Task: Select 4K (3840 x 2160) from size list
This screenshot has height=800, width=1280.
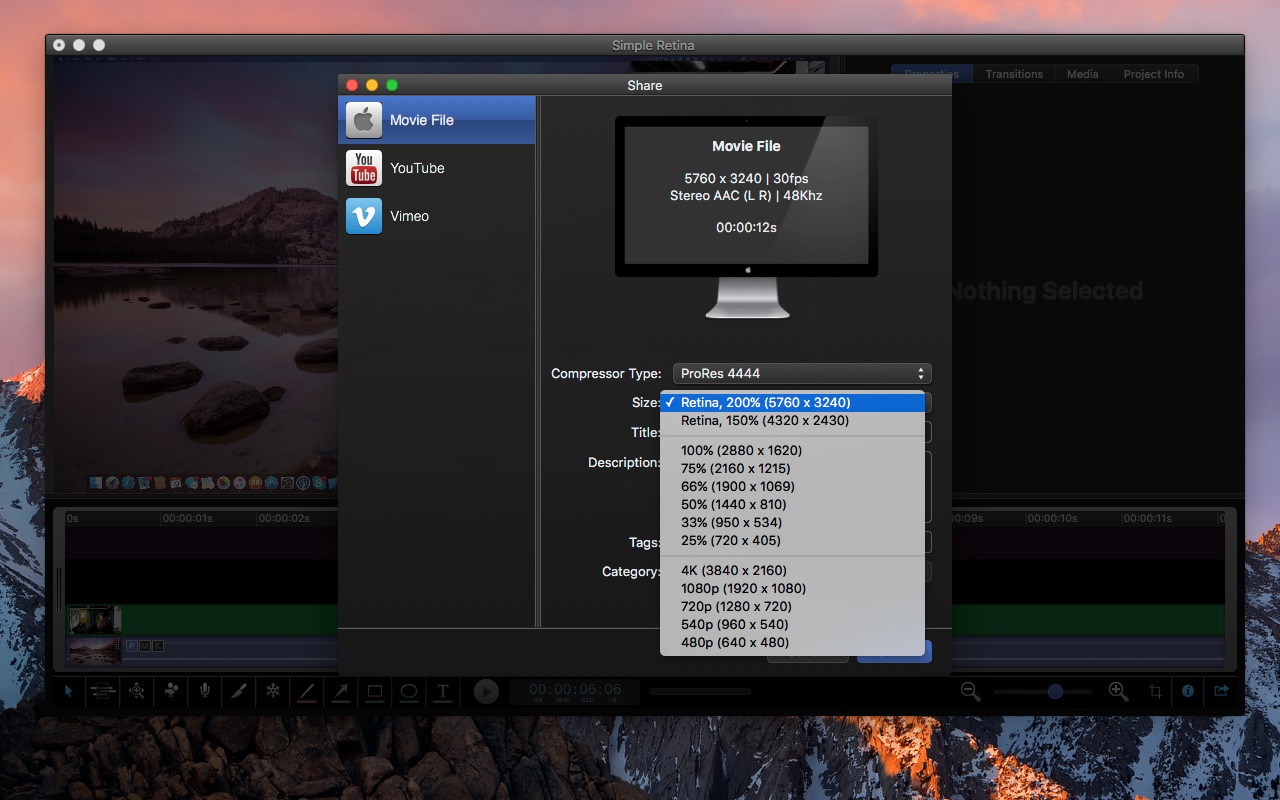Action: point(733,570)
